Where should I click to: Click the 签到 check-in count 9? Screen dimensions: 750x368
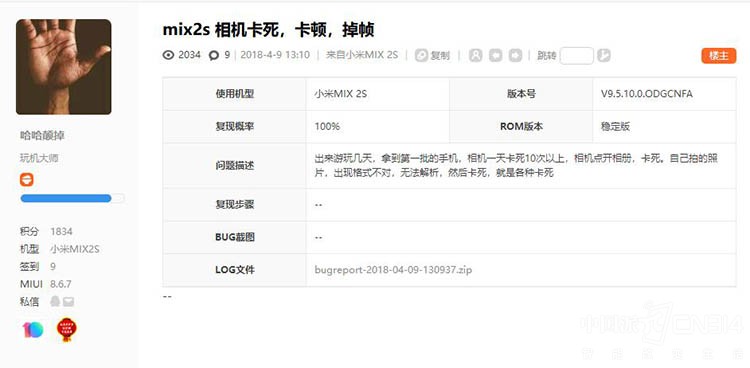coord(53,267)
